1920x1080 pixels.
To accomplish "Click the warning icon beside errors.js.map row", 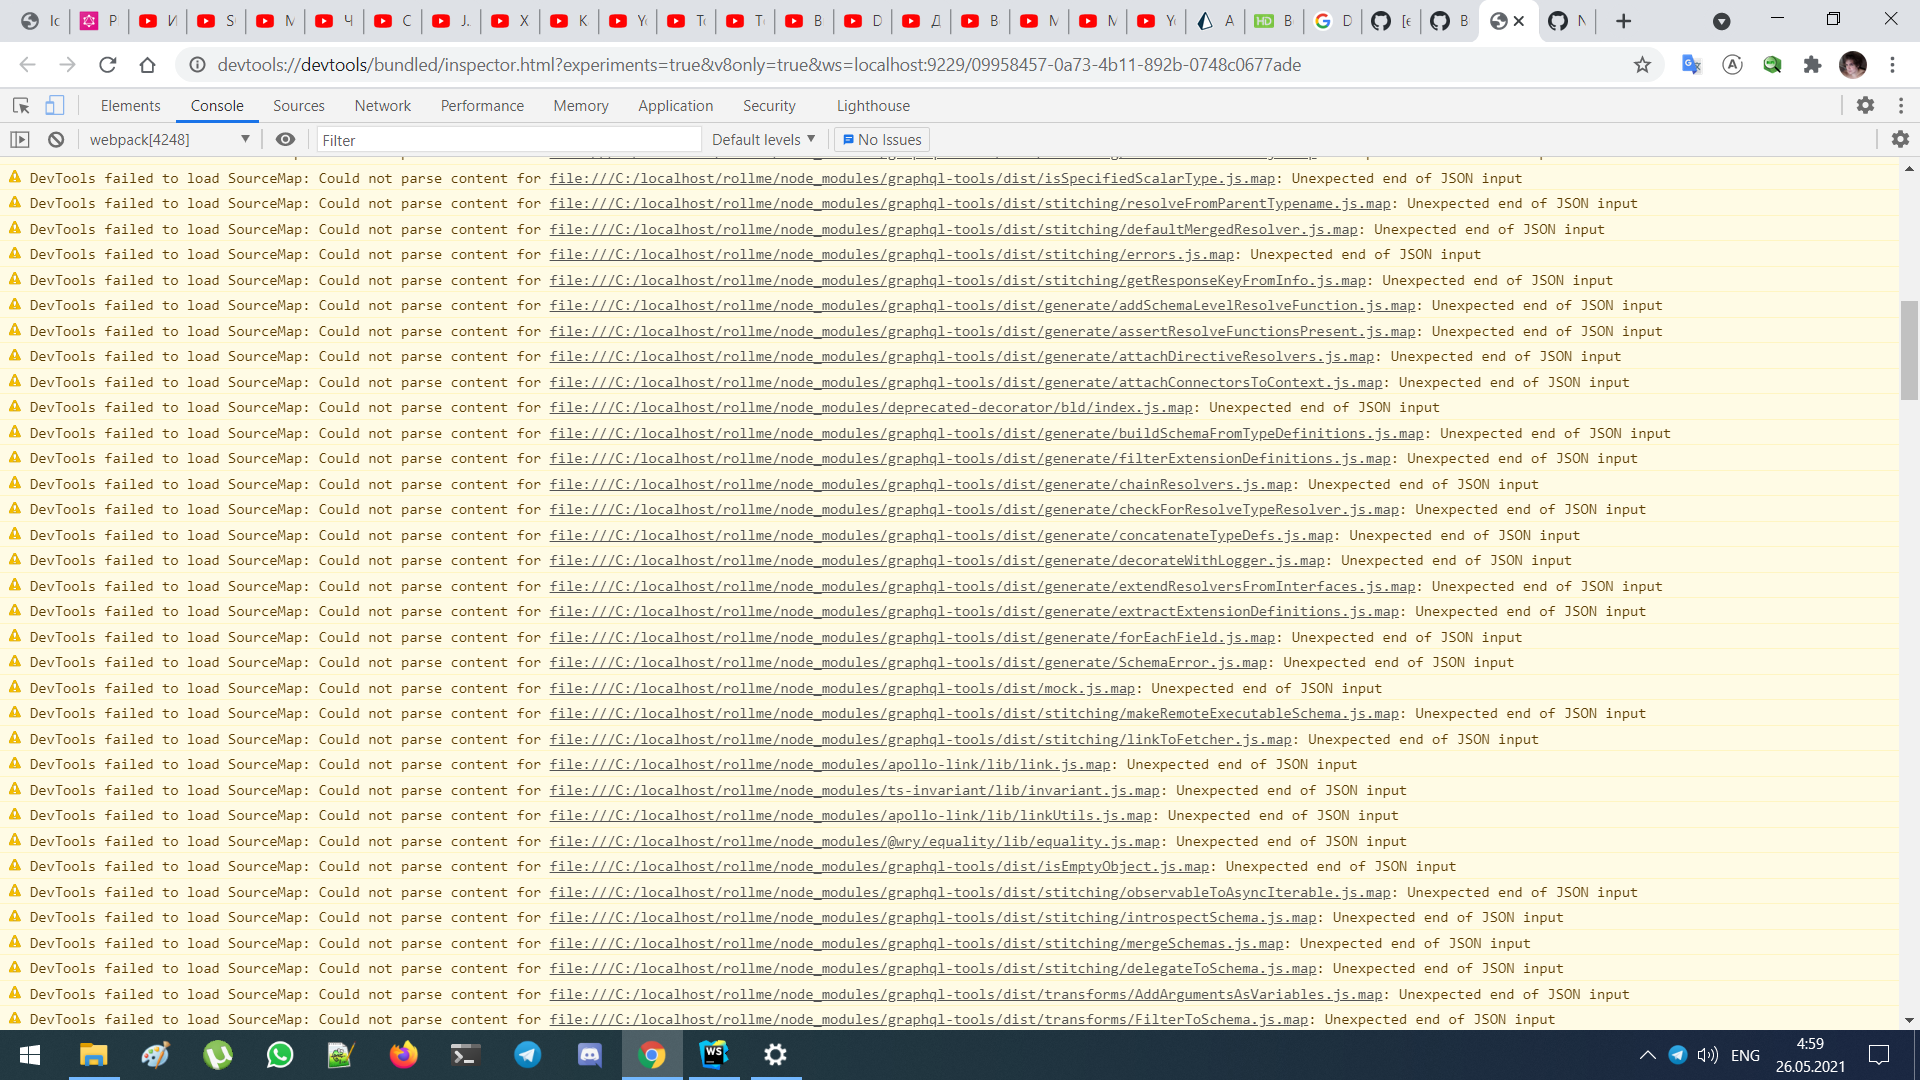I will [15, 254].
